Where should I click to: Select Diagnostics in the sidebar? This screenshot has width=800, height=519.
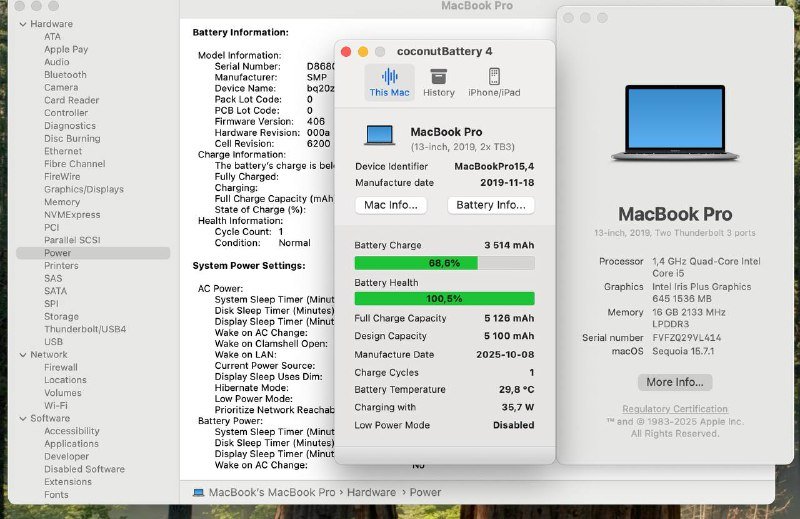coord(69,126)
